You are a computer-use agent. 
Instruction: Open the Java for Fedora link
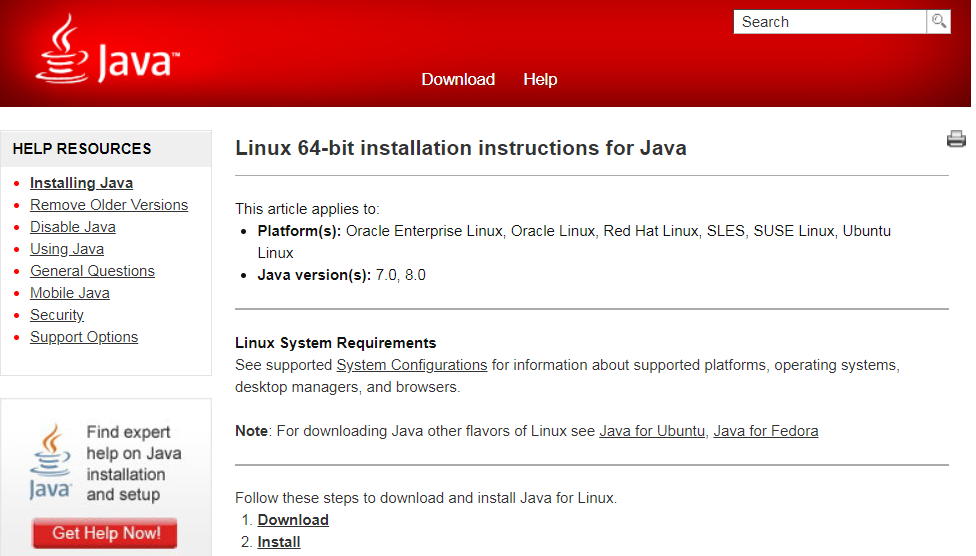pos(766,431)
